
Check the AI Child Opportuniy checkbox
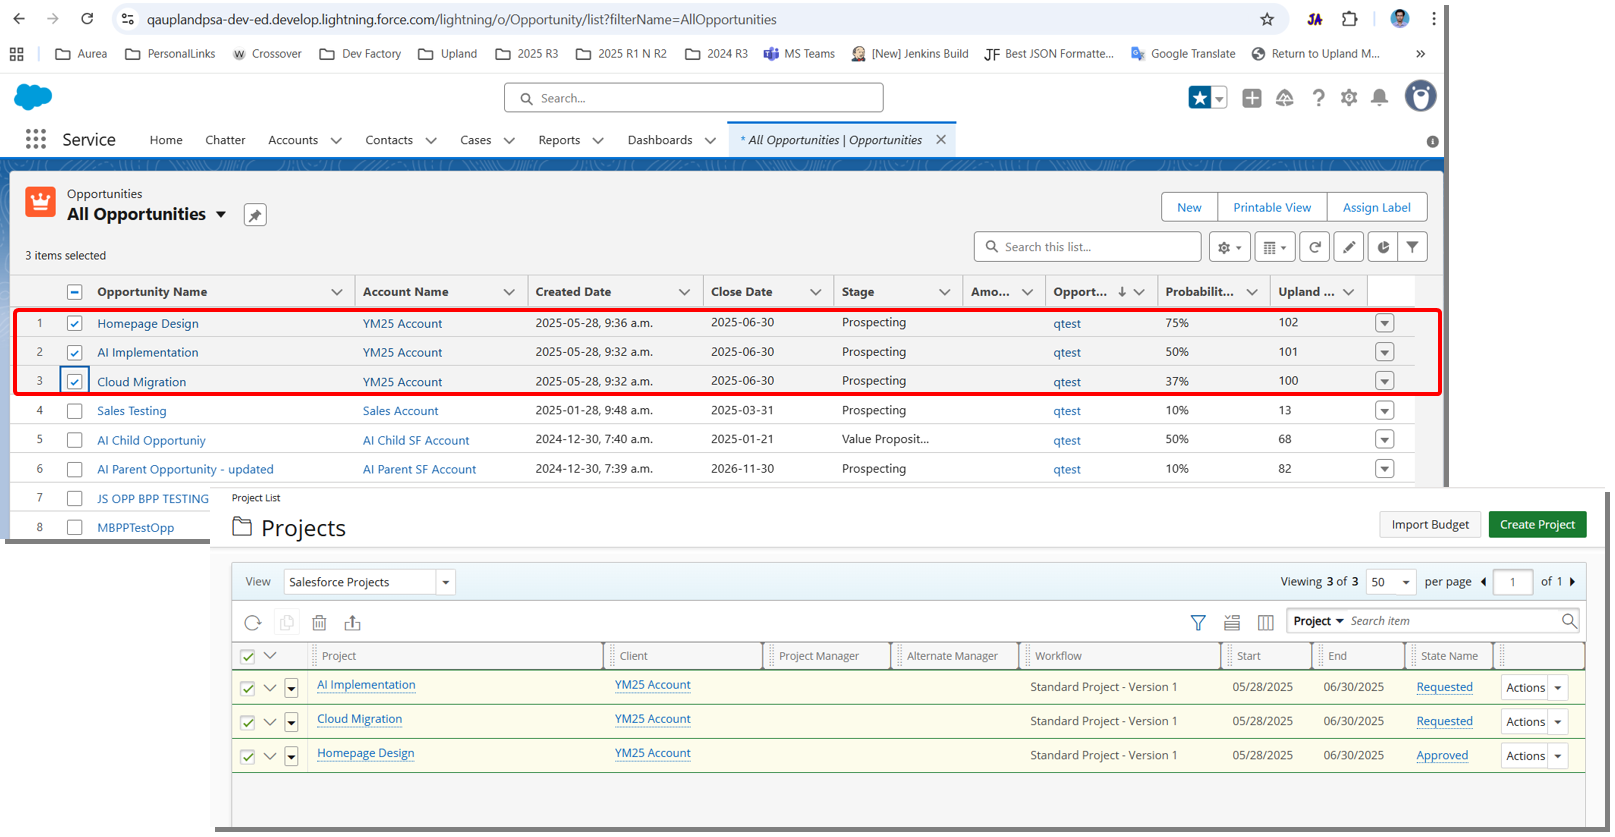click(75, 440)
